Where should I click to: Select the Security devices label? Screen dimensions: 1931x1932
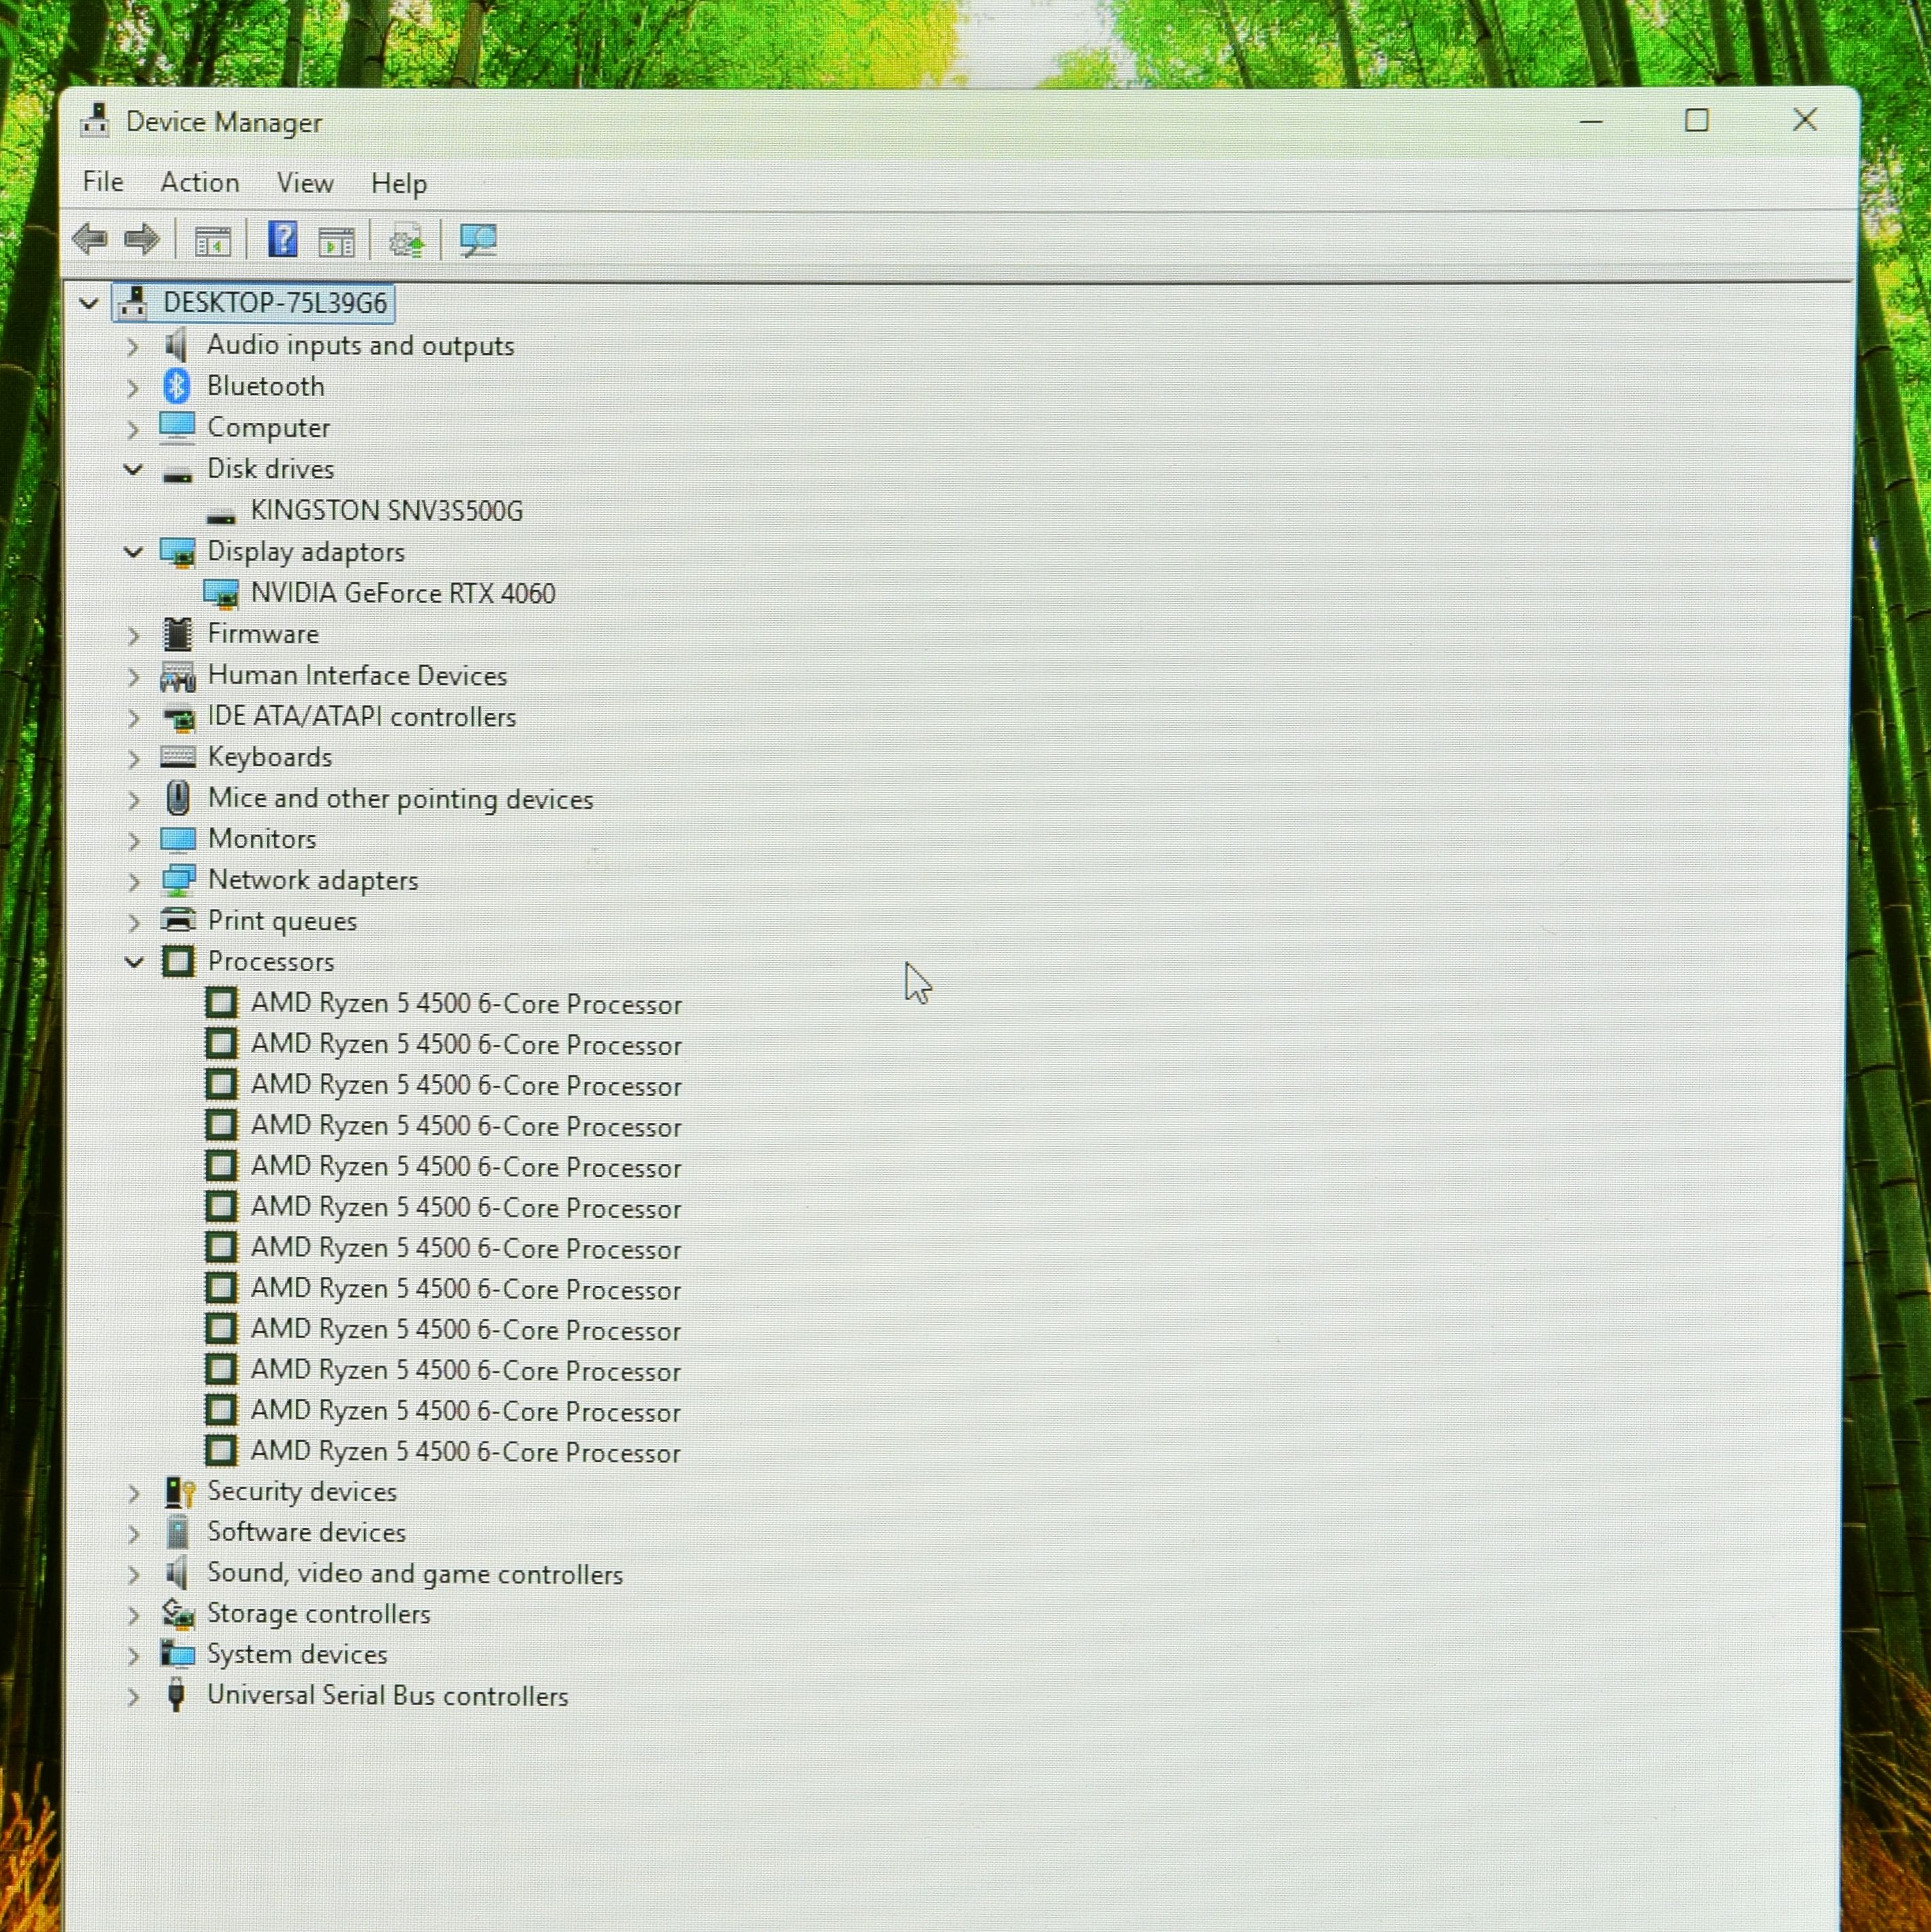[x=302, y=1492]
